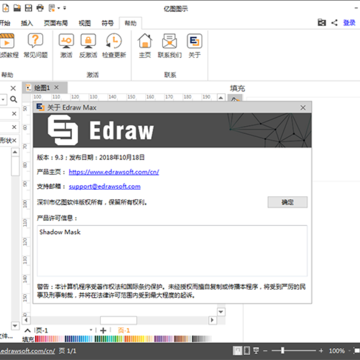Zoom in with the plus button

click(321, 351)
